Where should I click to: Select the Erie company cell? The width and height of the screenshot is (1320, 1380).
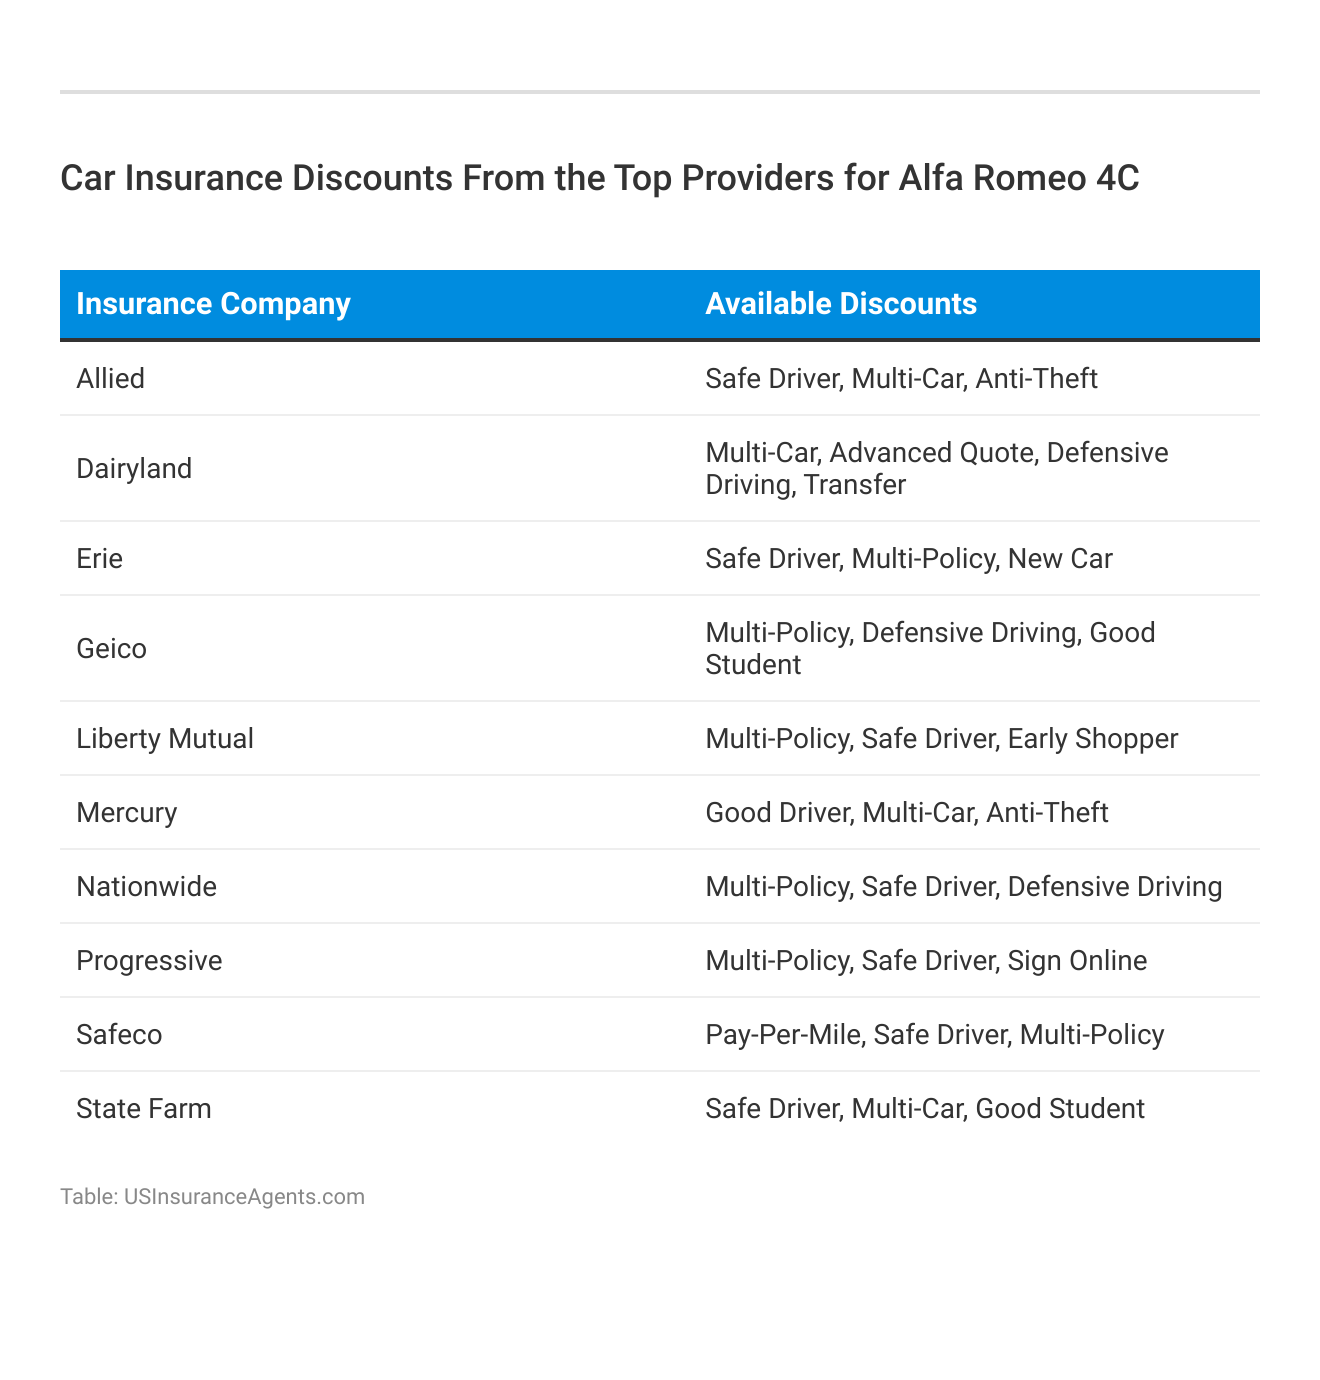click(100, 559)
